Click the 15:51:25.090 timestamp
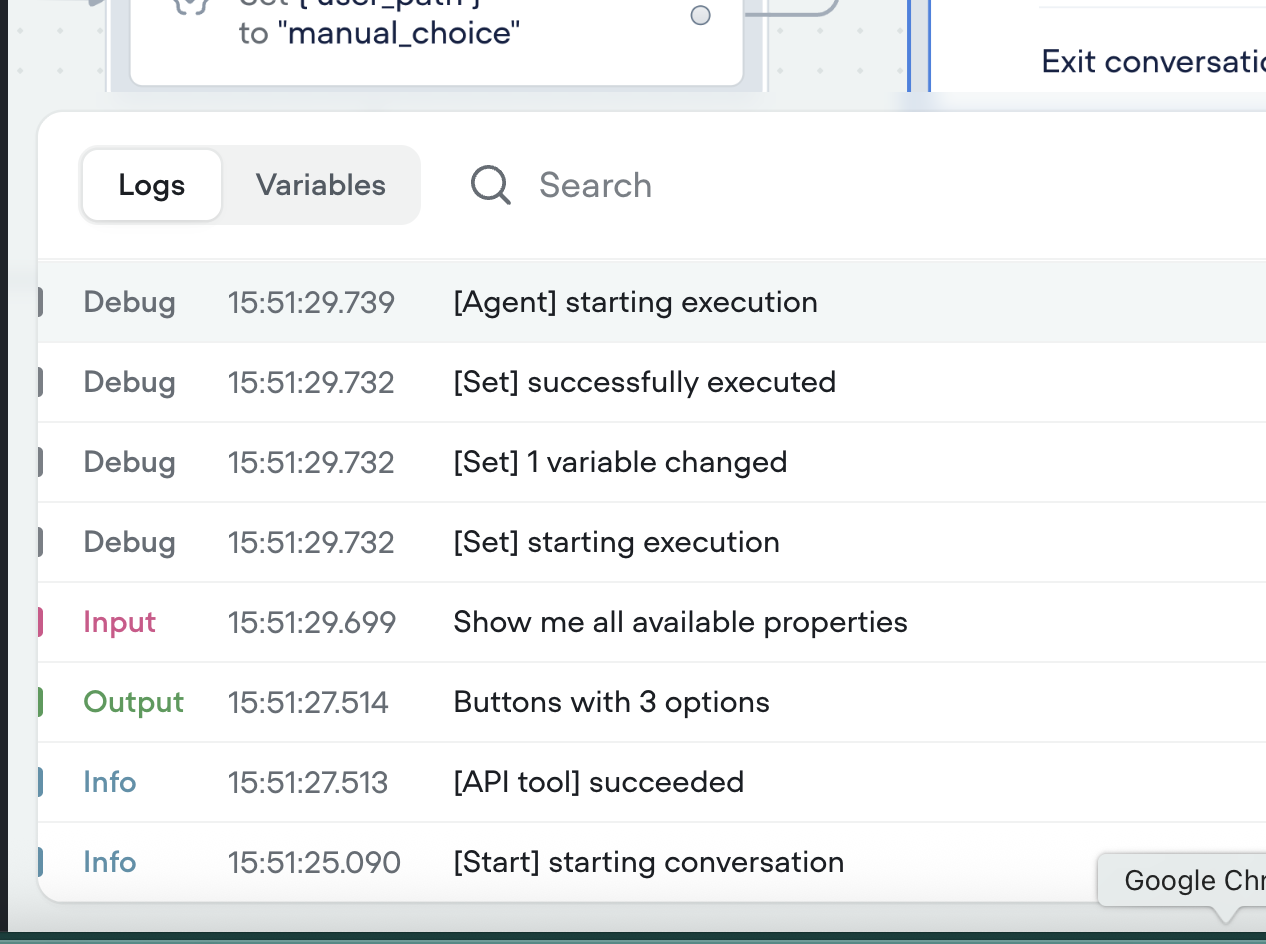Screen dimensions: 1266x944 click(313, 862)
